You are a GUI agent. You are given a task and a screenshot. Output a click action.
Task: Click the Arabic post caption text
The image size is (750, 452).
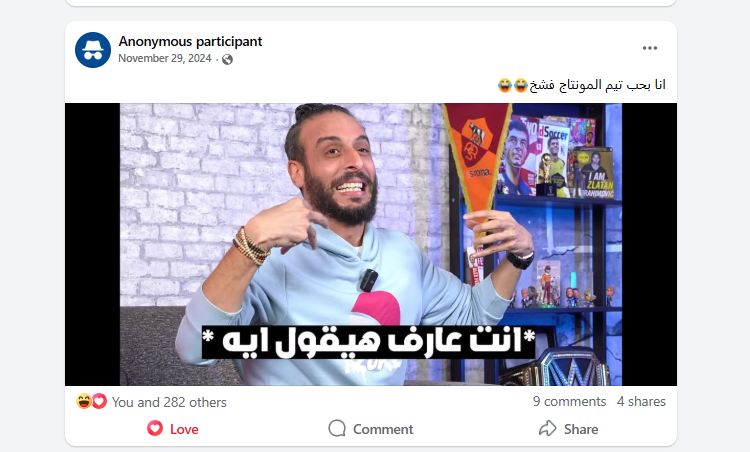597,85
